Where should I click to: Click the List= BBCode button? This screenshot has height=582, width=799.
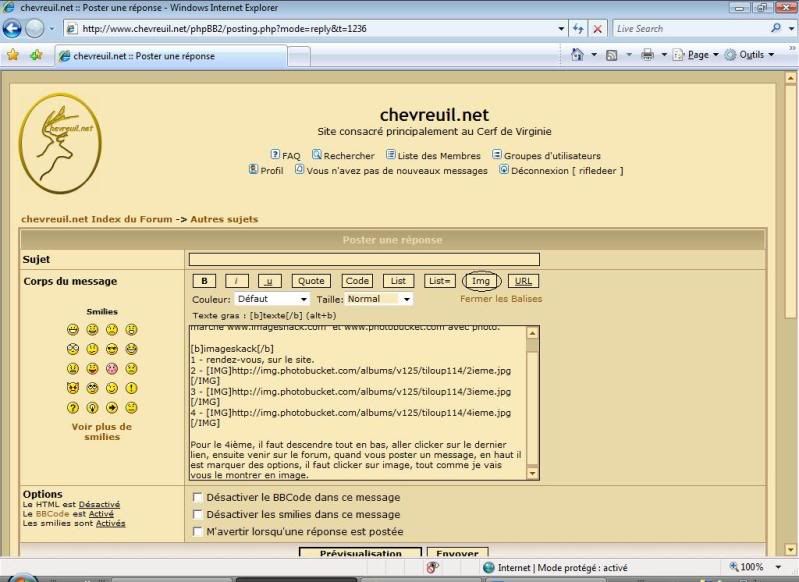(x=439, y=281)
